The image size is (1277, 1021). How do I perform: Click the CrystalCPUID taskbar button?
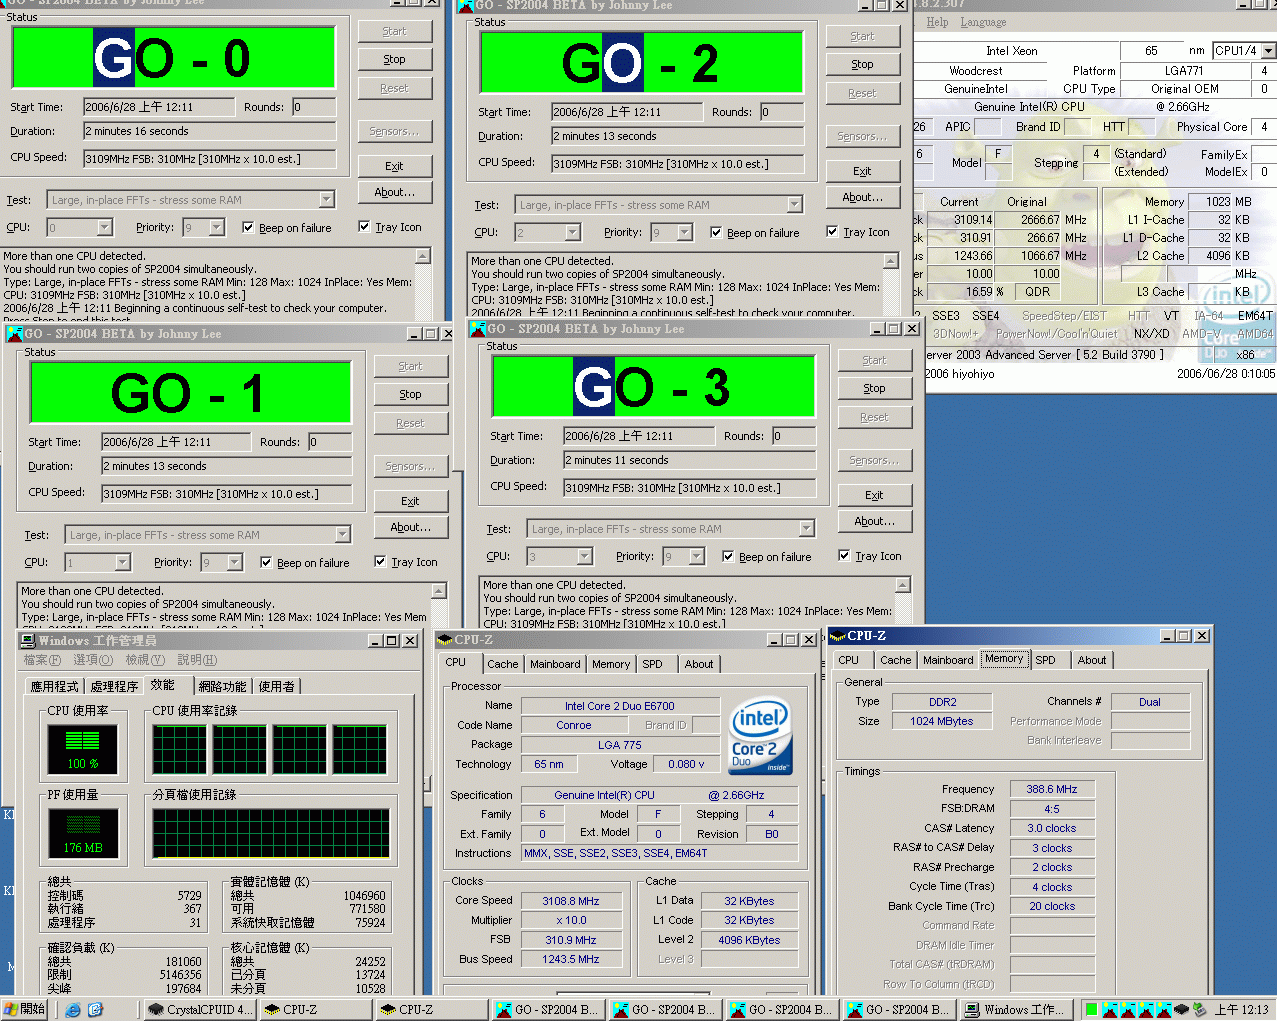[x=200, y=1010]
